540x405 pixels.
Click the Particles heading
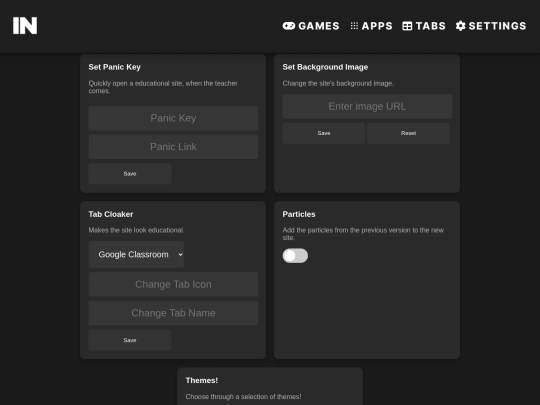pos(299,214)
